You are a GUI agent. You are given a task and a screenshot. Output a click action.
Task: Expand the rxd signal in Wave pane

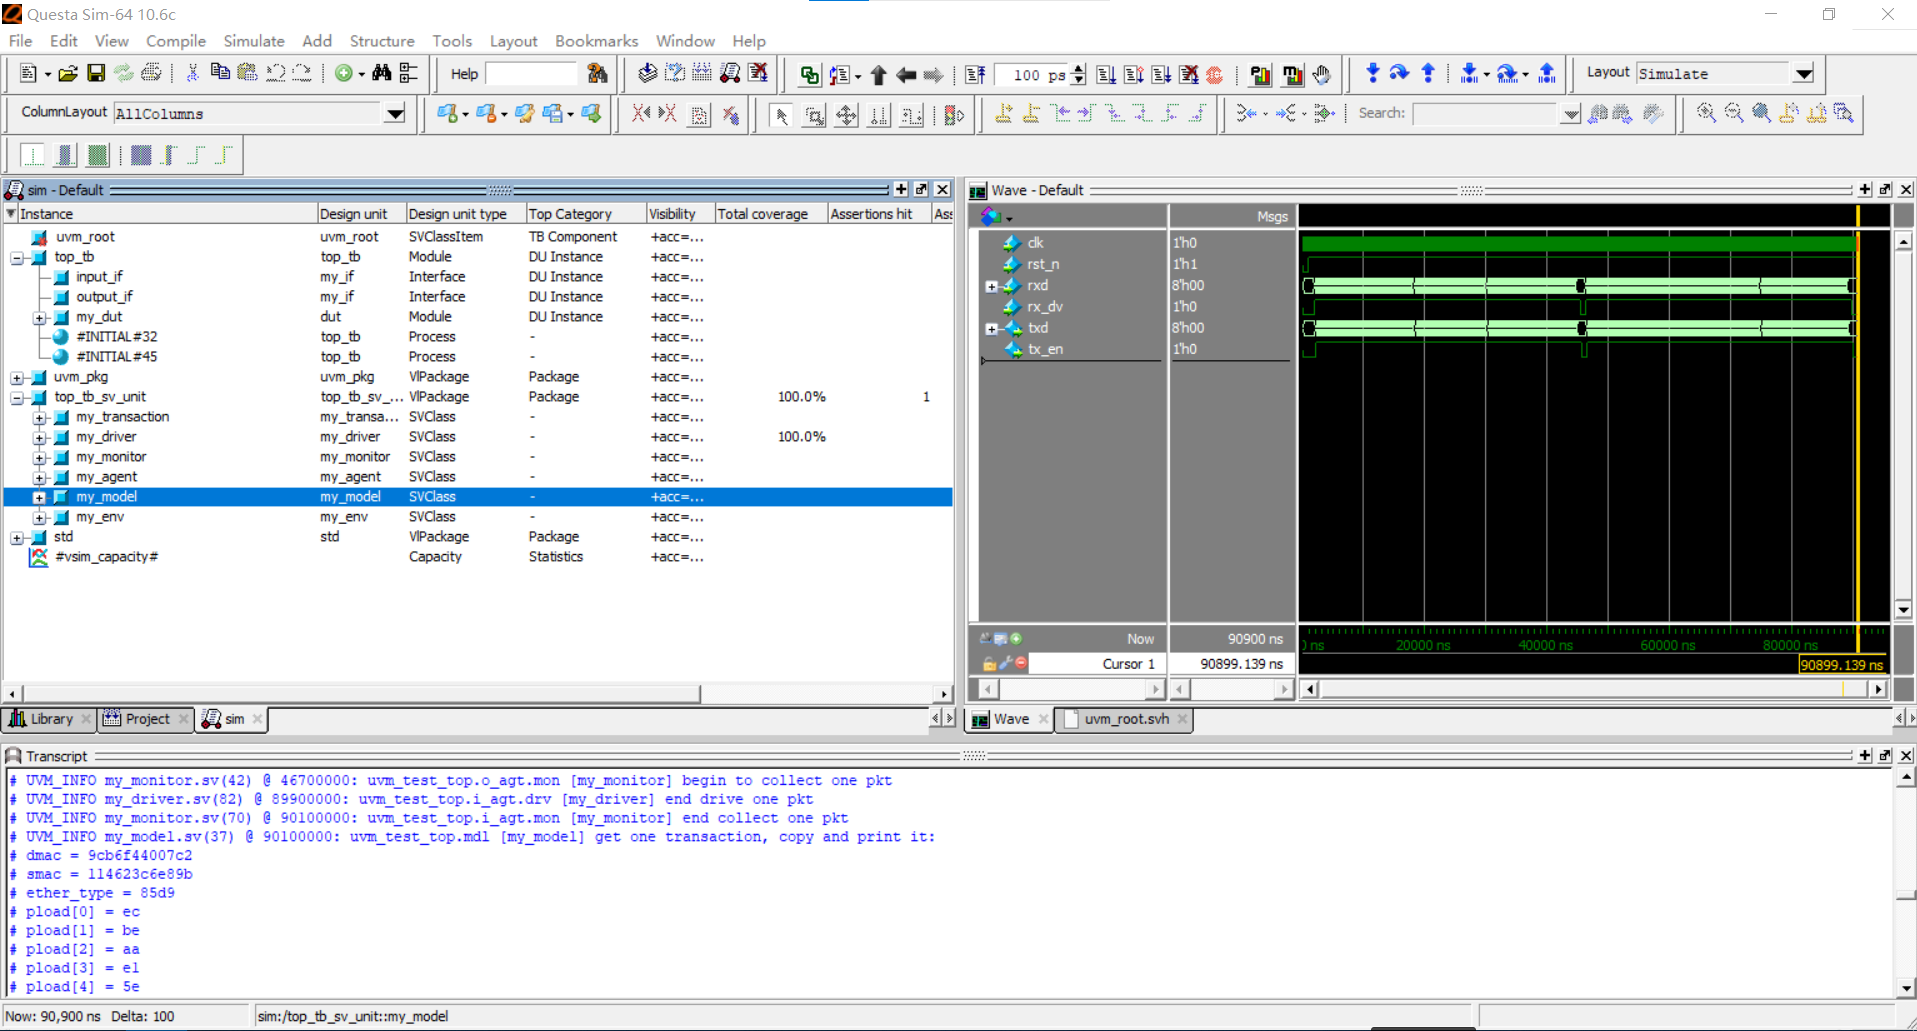(x=991, y=286)
